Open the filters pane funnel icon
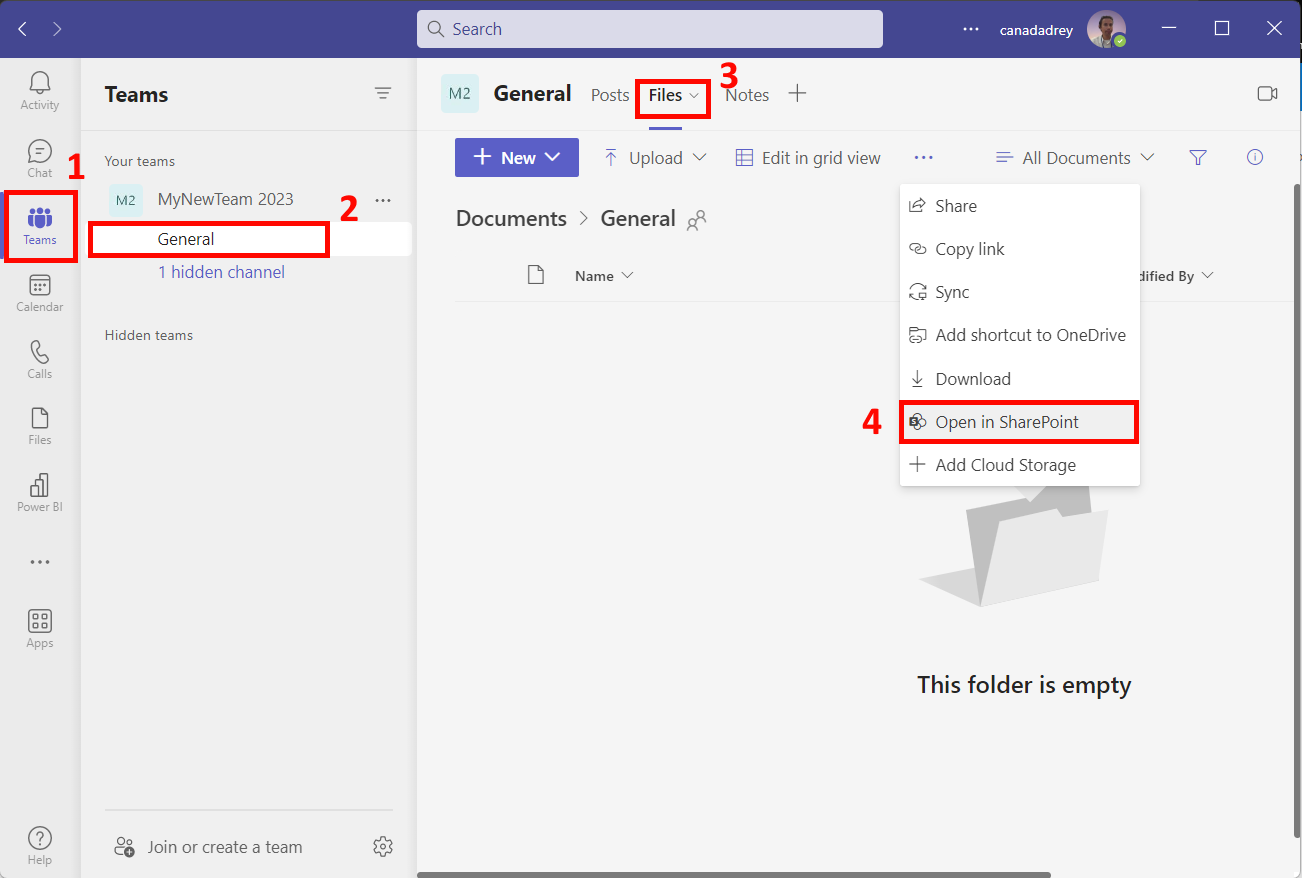Screen dimensions: 1302x878 click(1198, 158)
